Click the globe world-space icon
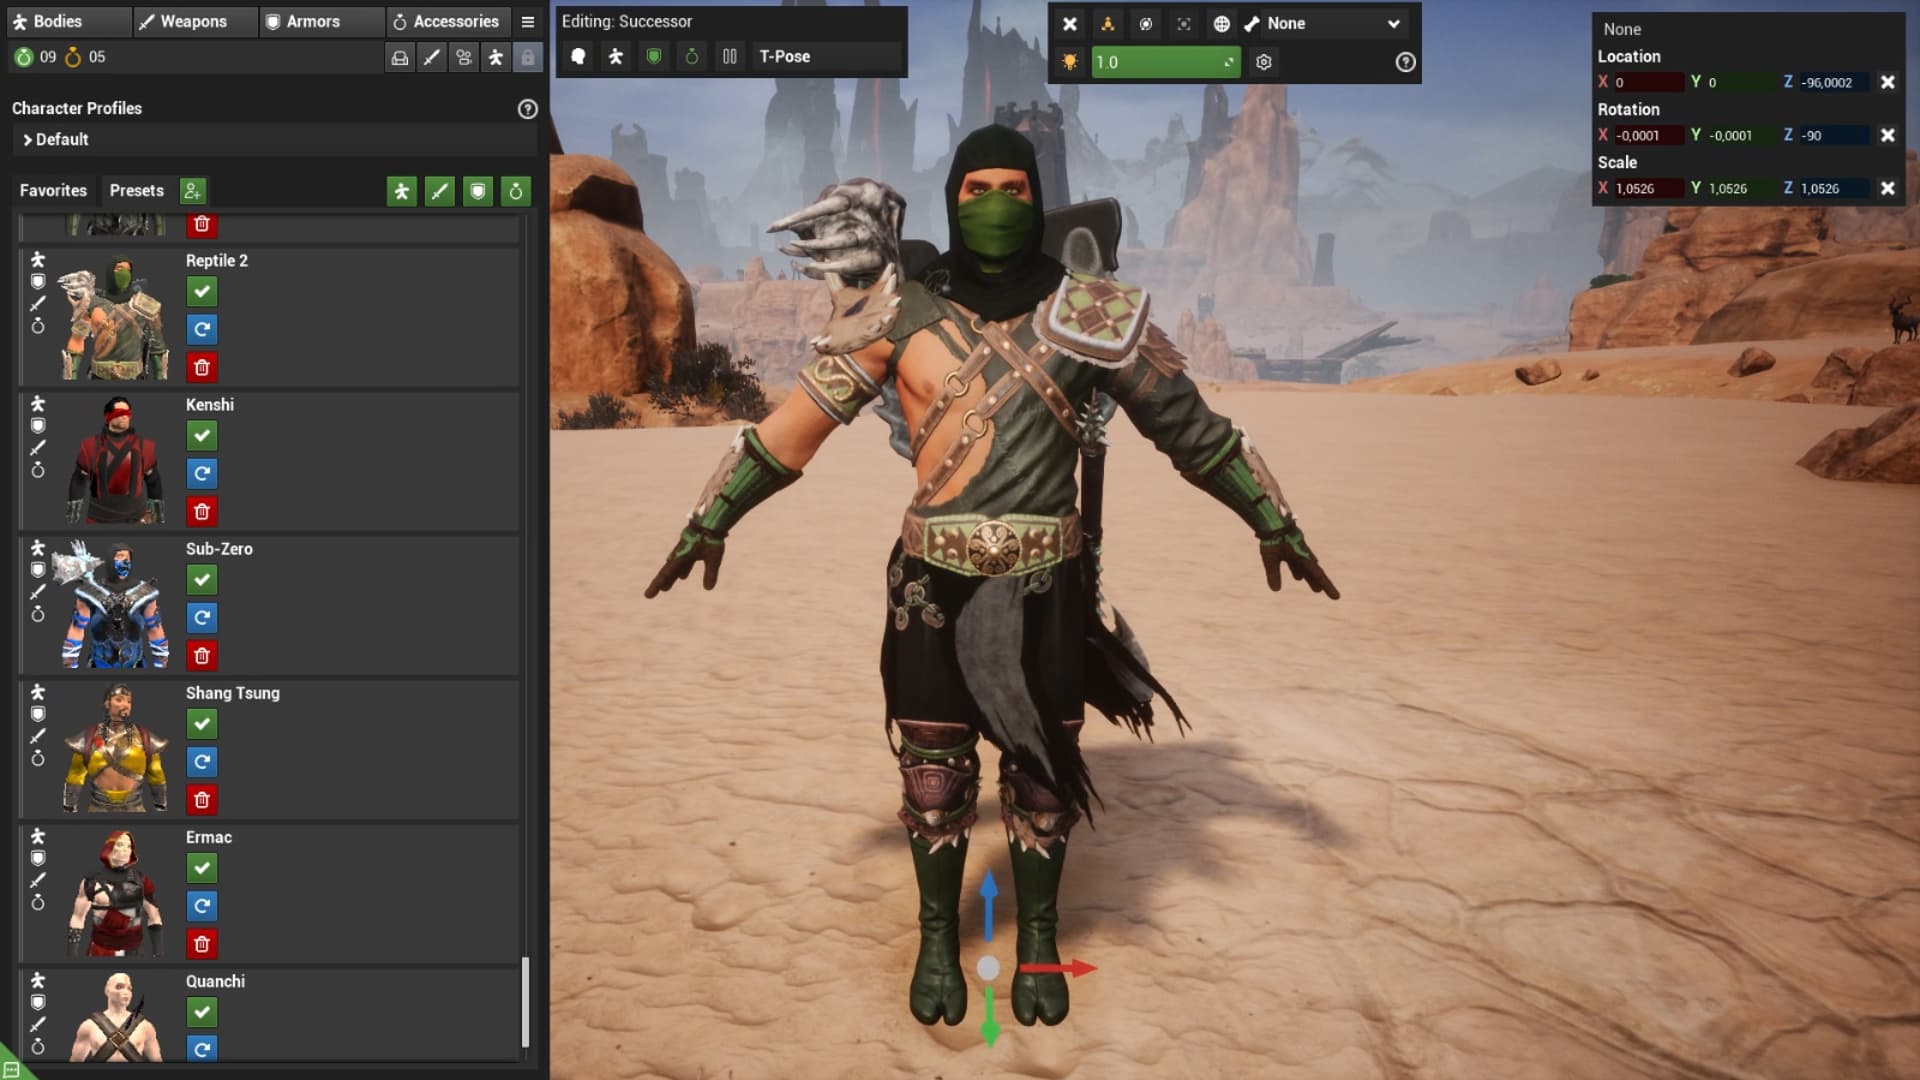The height and width of the screenshot is (1080, 1920). [x=1221, y=24]
